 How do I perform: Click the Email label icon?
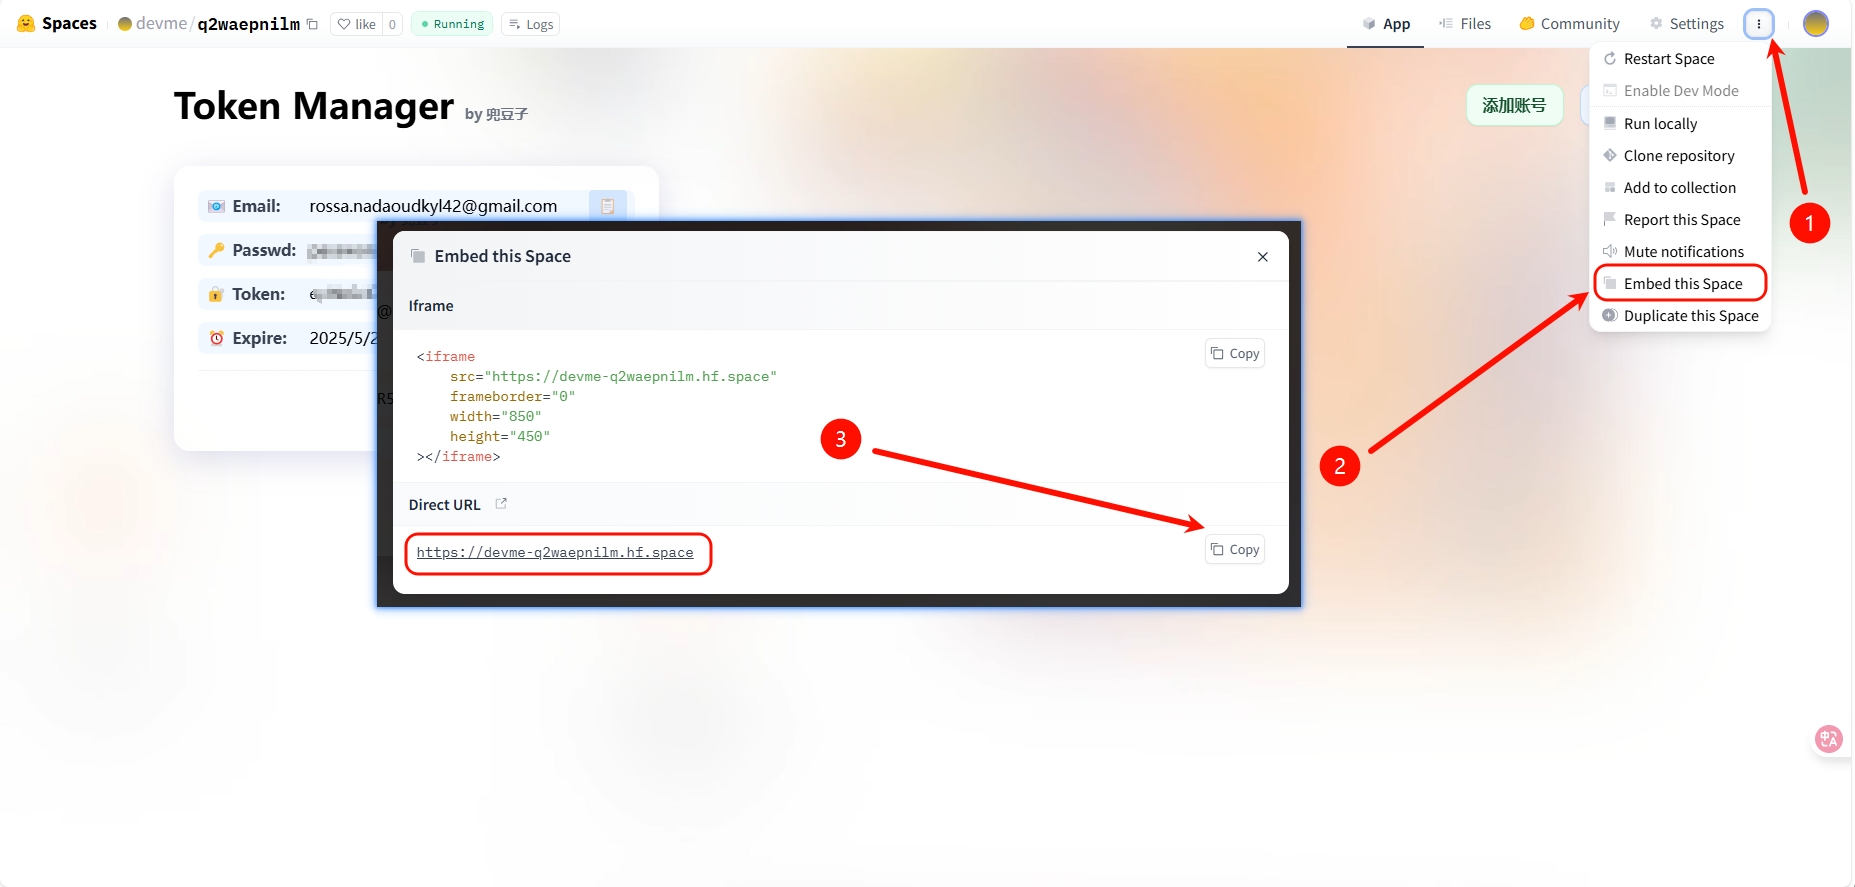point(216,206)
